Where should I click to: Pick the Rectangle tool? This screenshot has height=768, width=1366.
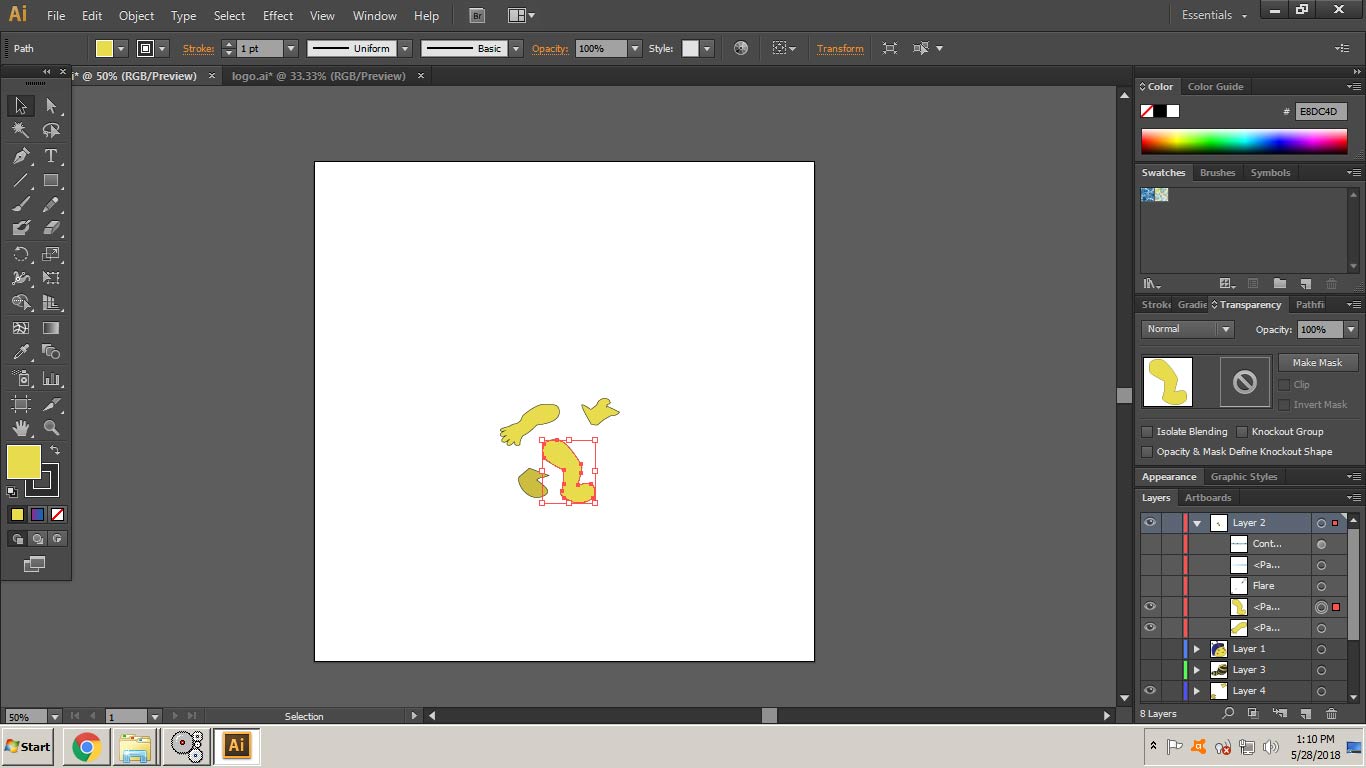[x=51, y=181]
